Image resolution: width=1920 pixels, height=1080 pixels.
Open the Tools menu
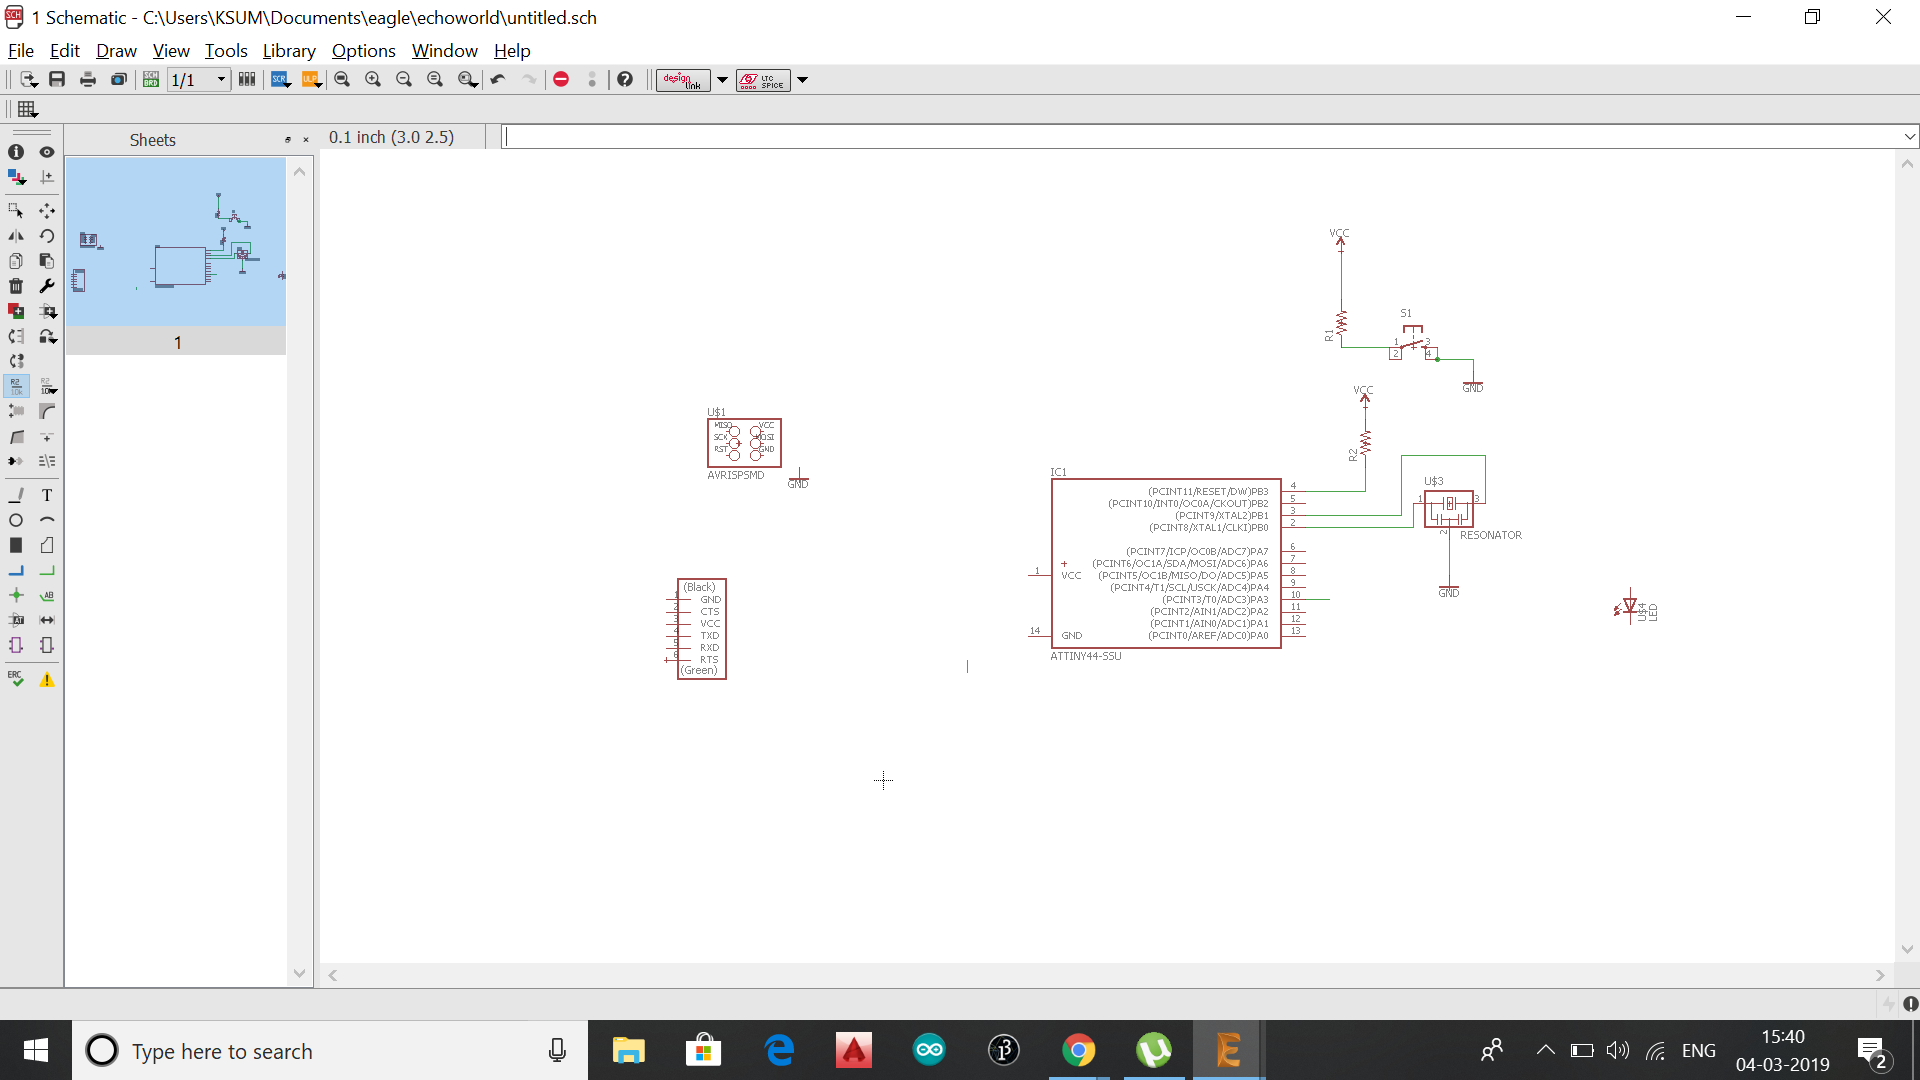(226, 51)
